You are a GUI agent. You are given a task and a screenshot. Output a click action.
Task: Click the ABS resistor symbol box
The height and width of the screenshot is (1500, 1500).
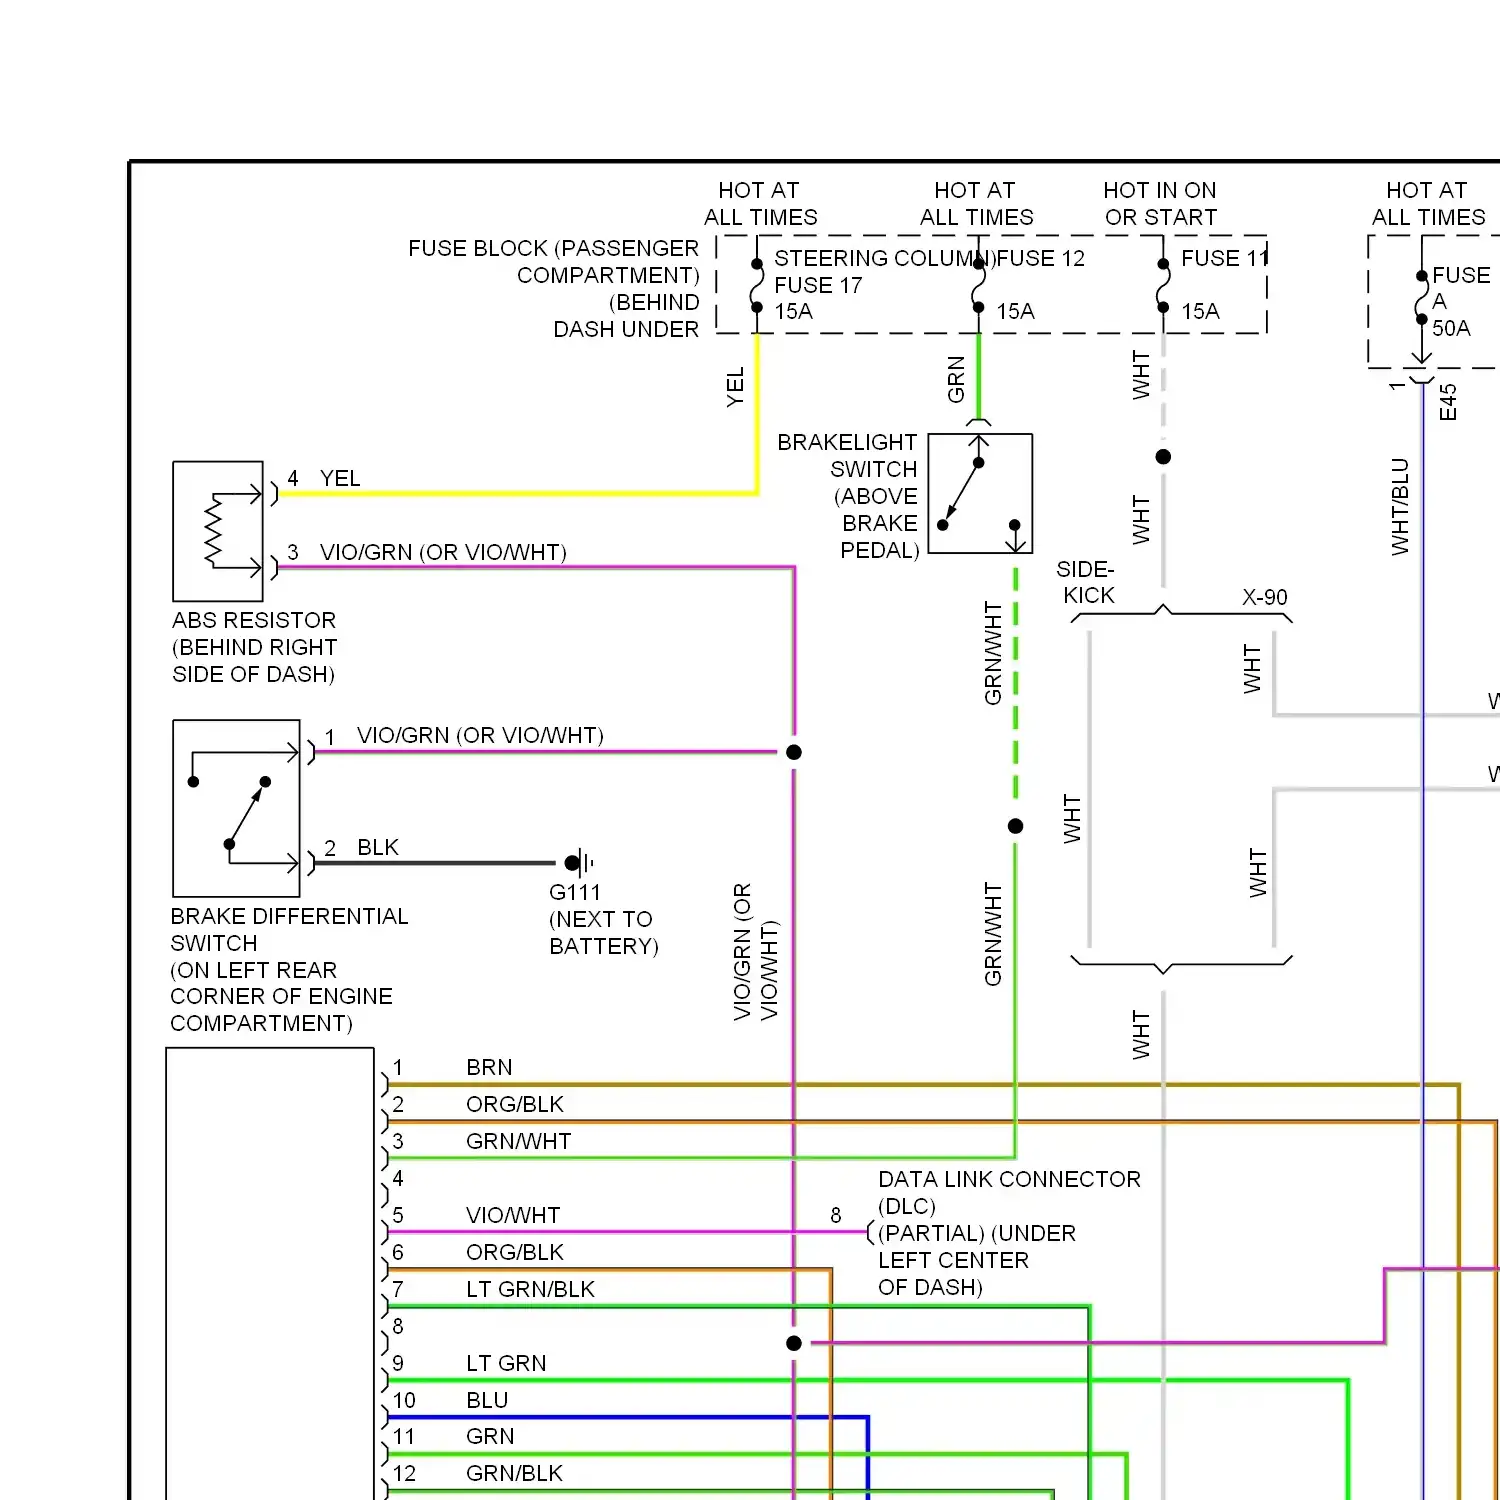click(218, 531)
